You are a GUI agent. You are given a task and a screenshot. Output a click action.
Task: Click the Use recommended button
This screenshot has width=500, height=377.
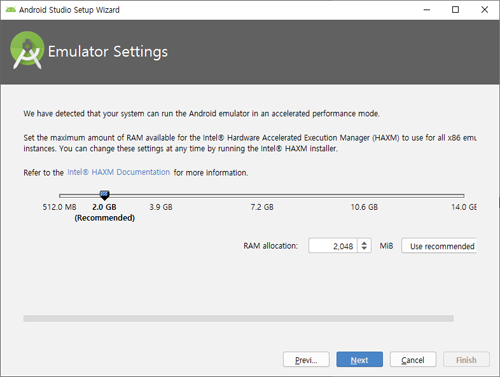pos(439,246)
